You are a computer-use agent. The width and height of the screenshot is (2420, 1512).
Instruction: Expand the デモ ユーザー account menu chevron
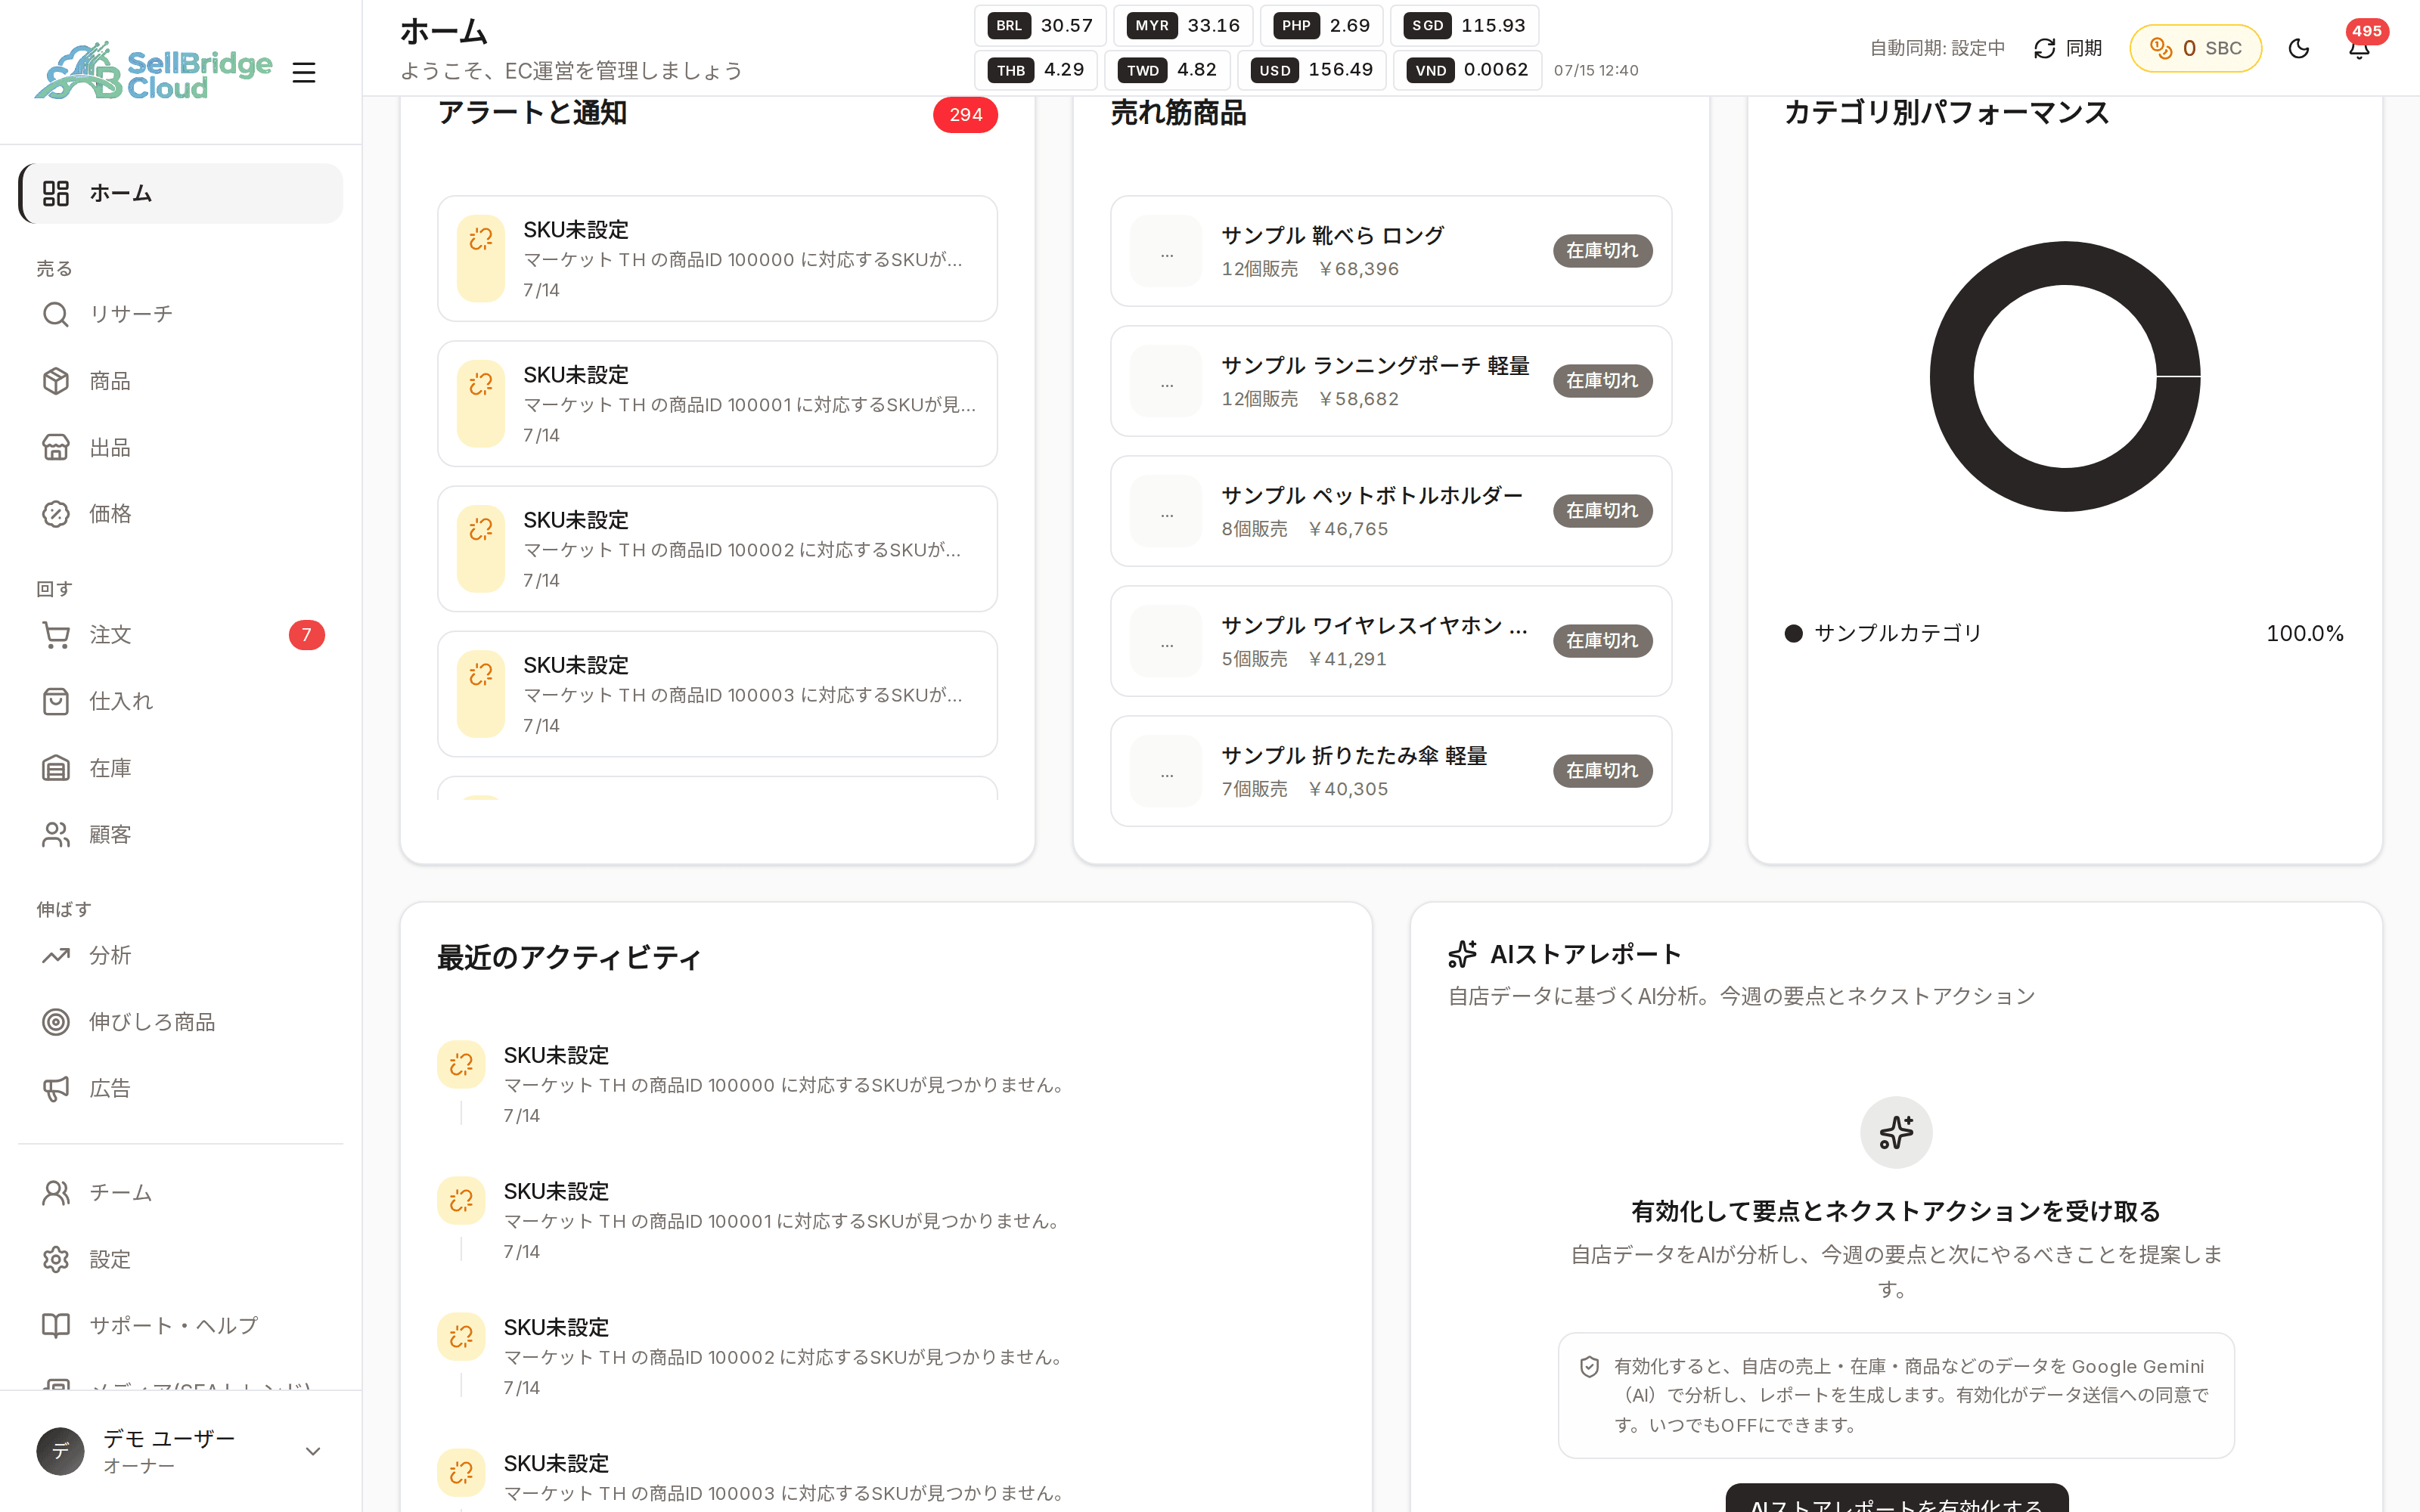[313, 1451]
